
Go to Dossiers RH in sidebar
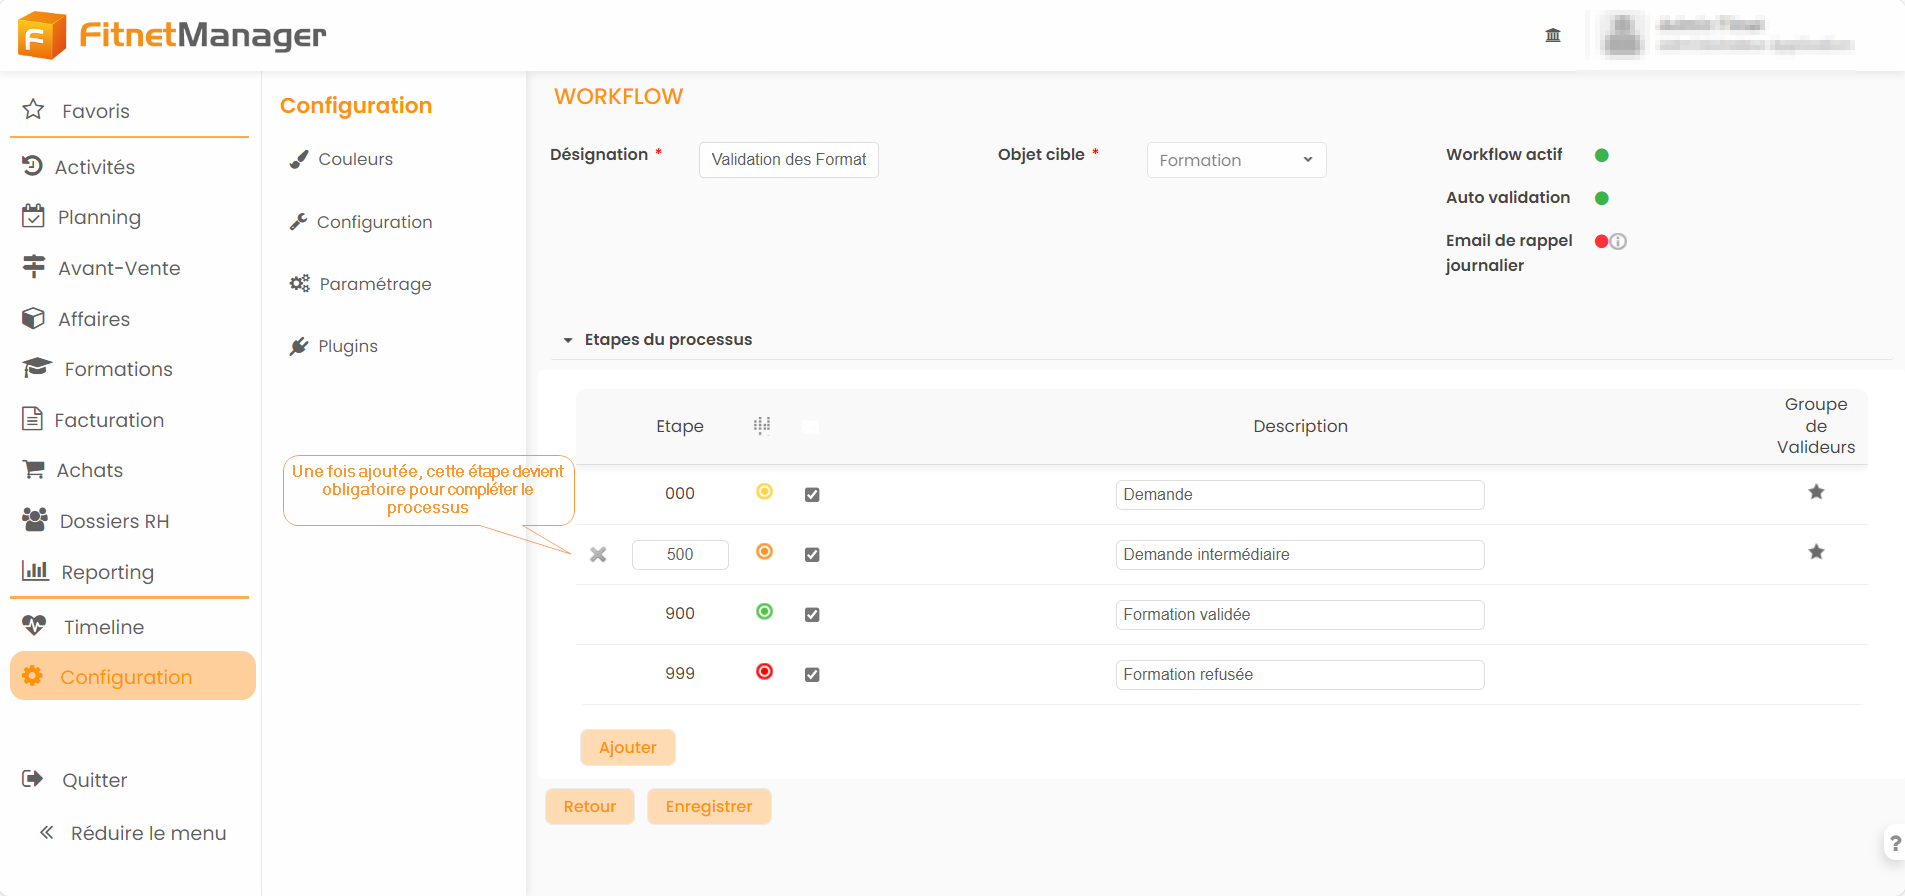(x=114, y=521)
